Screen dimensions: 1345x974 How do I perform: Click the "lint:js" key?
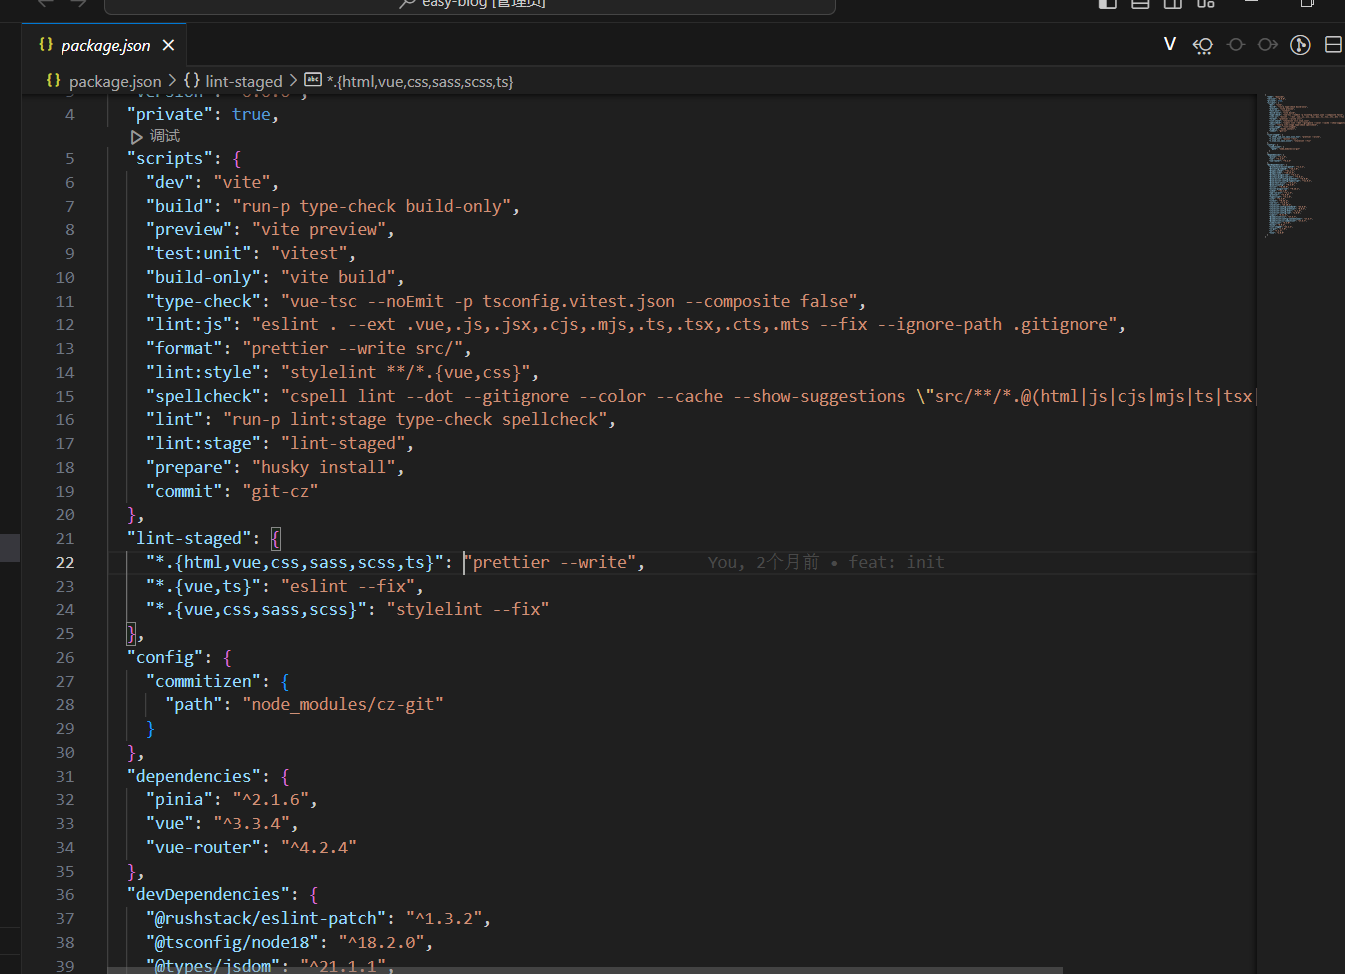click(189, 324)
